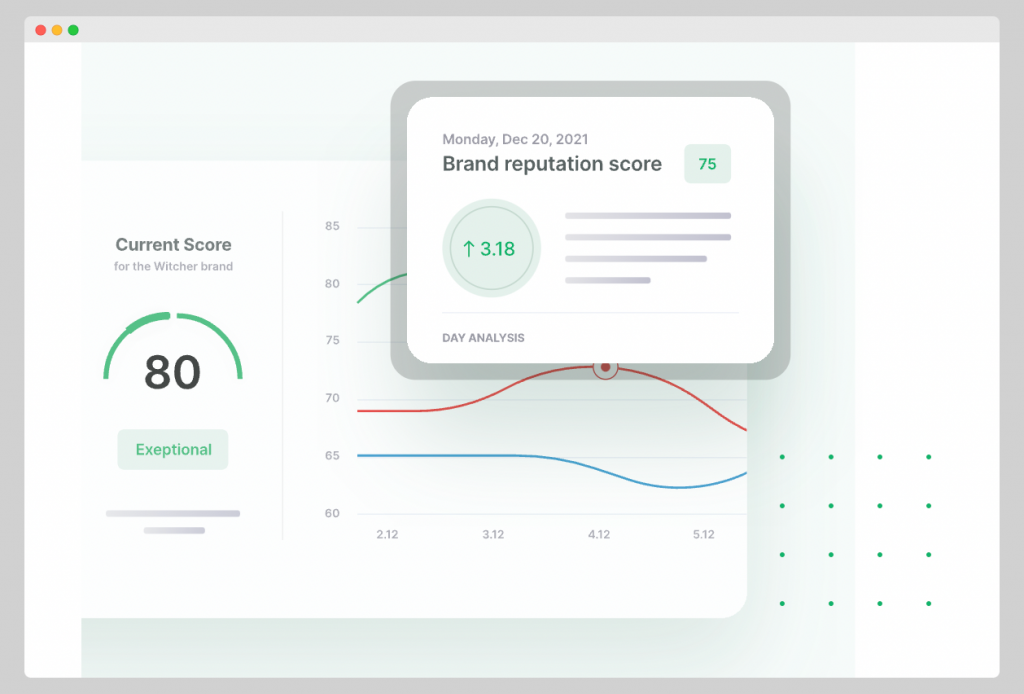Click the 4.12 date label
Image resolution: width=1024 pixels, height=694 pixels.
click(599, 535)
